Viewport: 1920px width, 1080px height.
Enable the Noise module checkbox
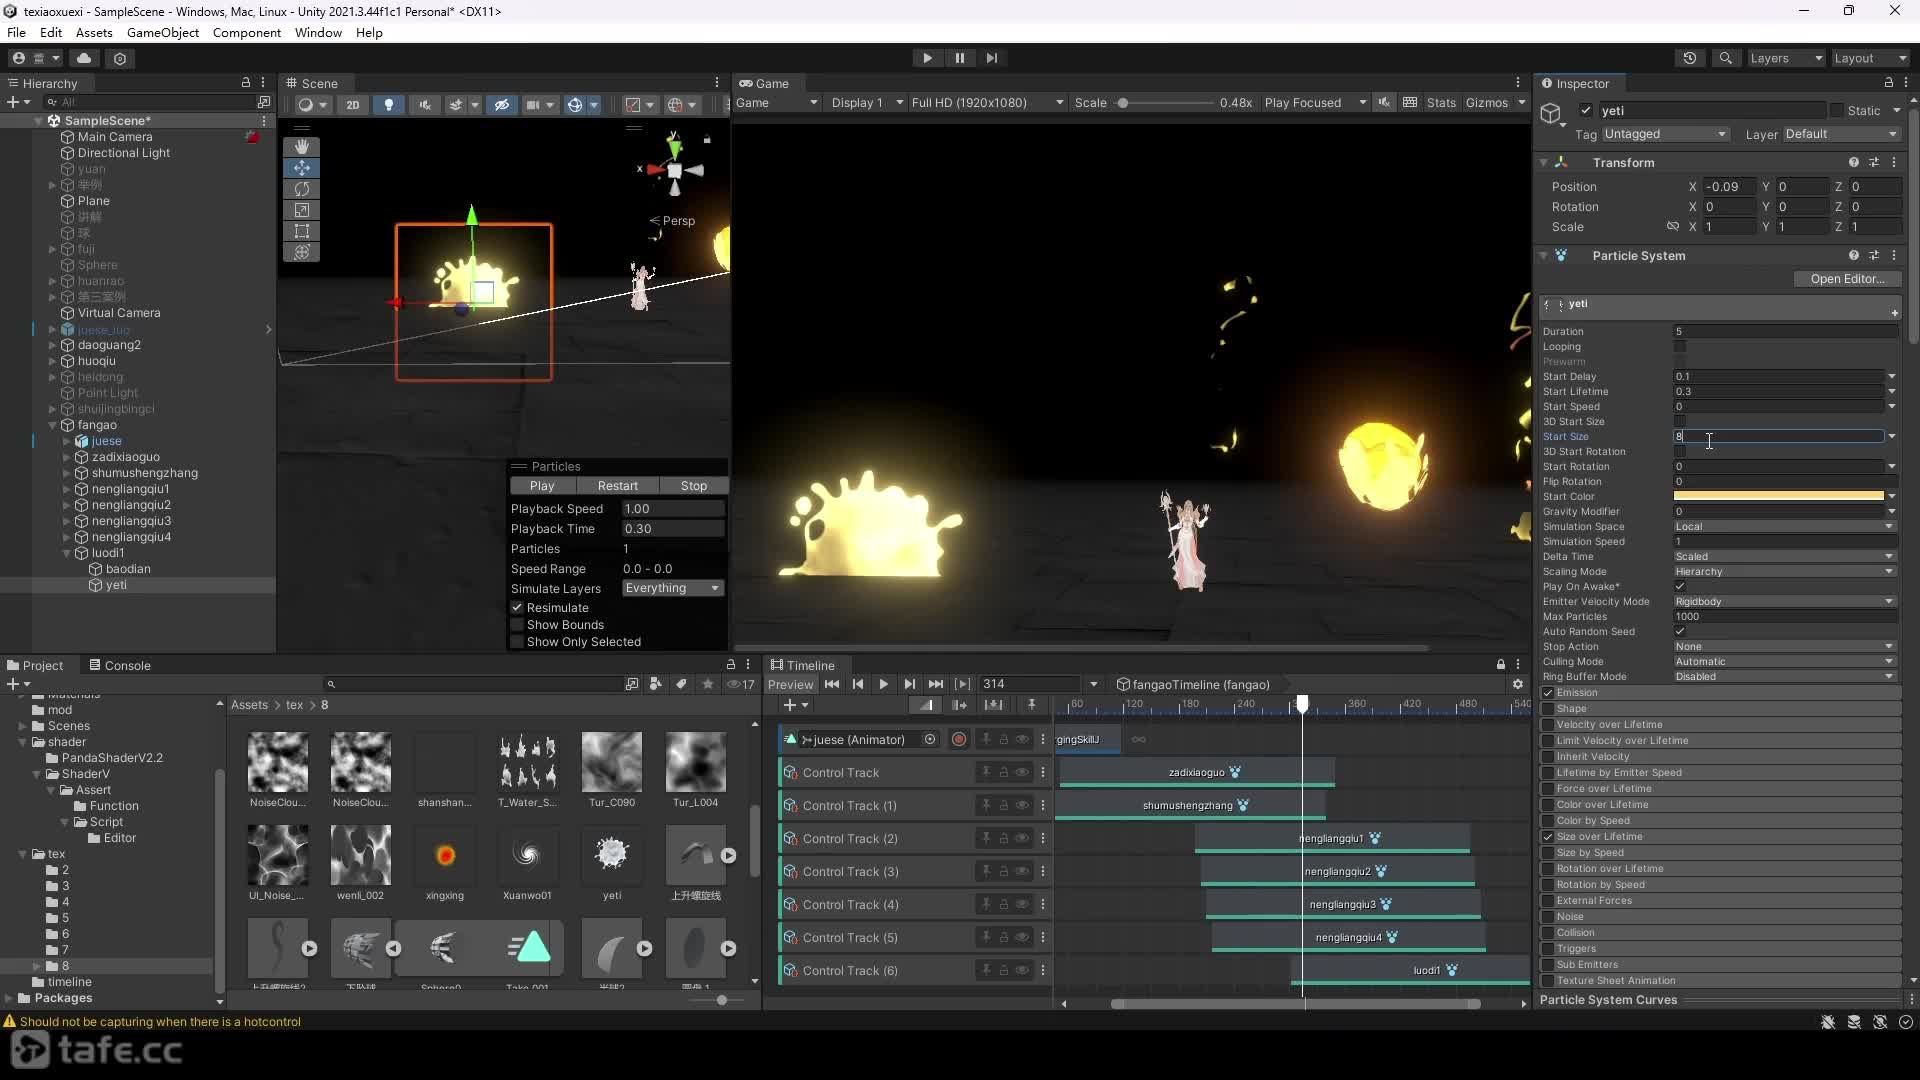coord(1548,917)
